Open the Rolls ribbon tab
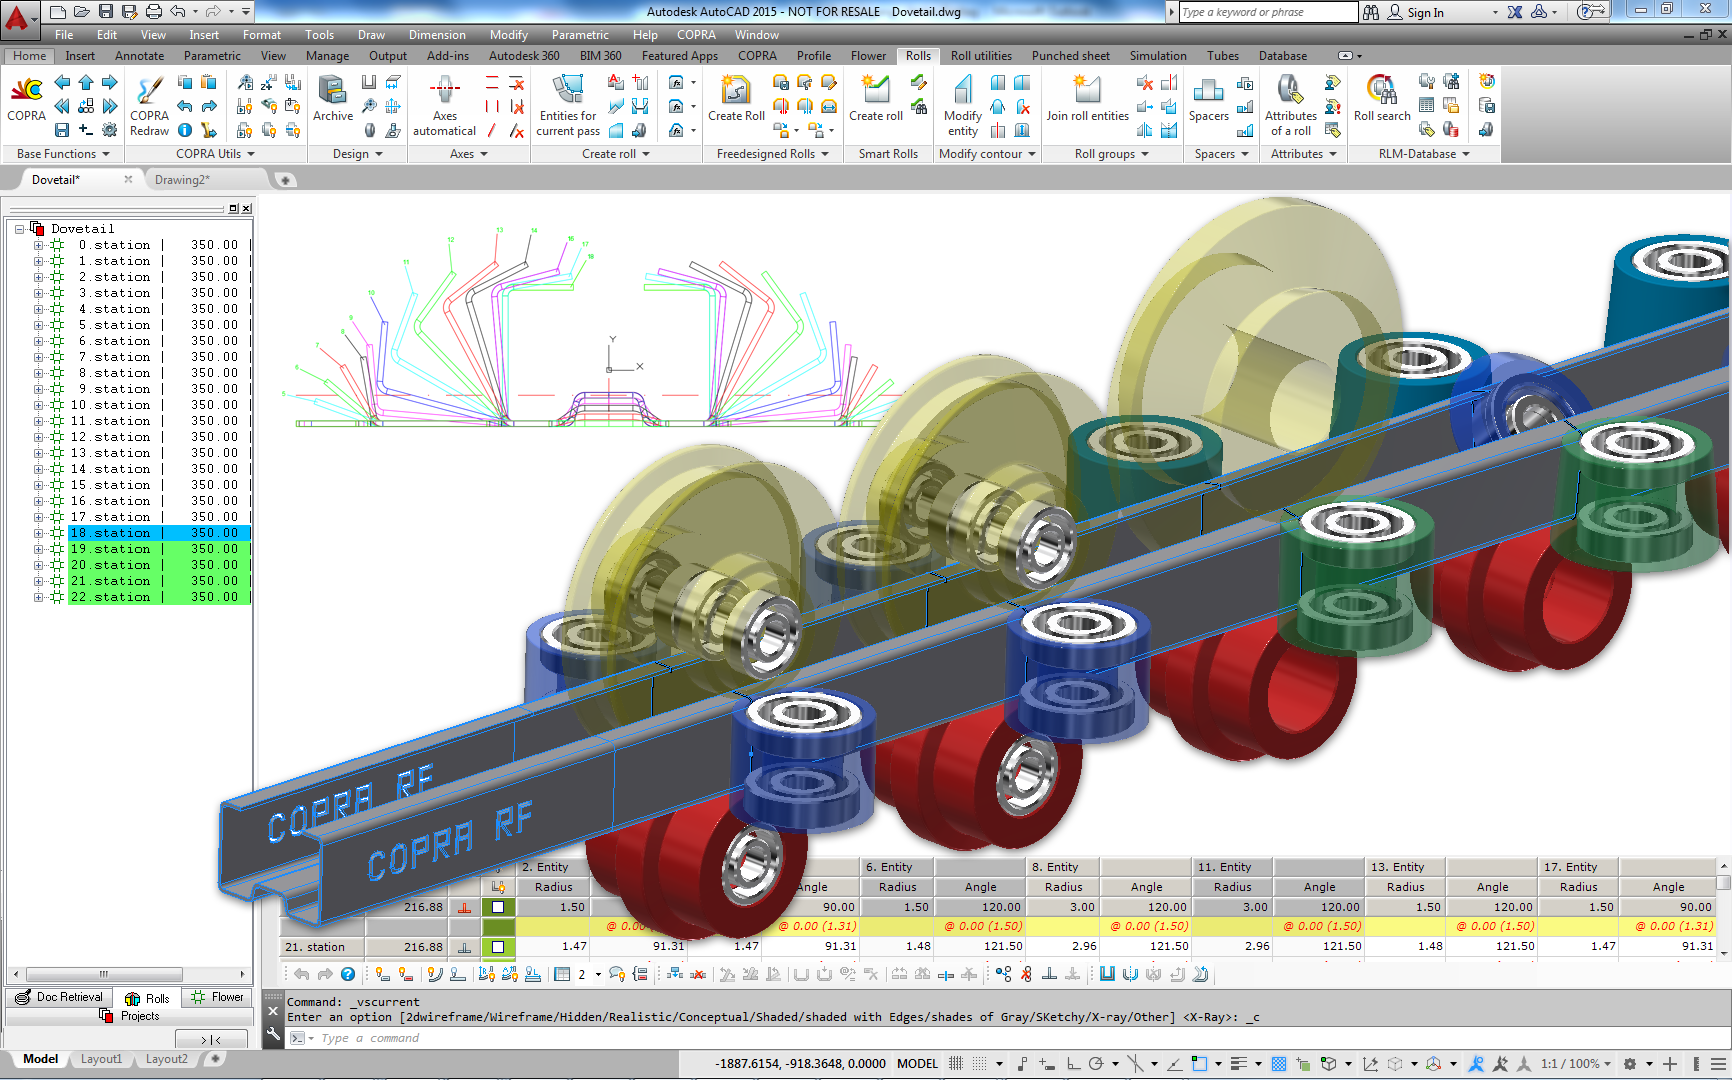This screenshot has height=1080, width=1732. 918,56
